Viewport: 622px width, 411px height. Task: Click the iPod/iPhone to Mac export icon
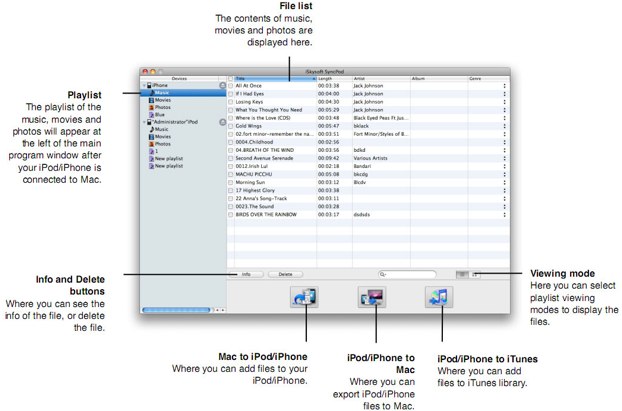pyautogui.click(x=372, y=297)
